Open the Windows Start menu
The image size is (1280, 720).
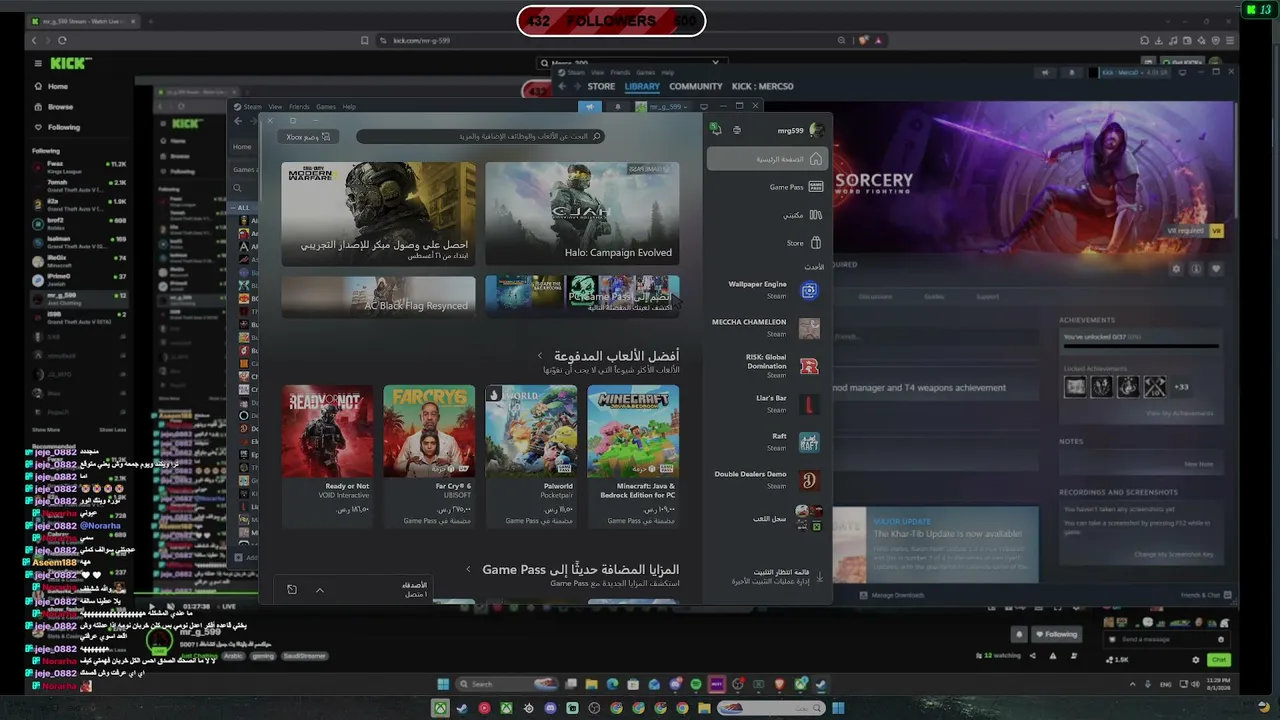click(443, 684)
